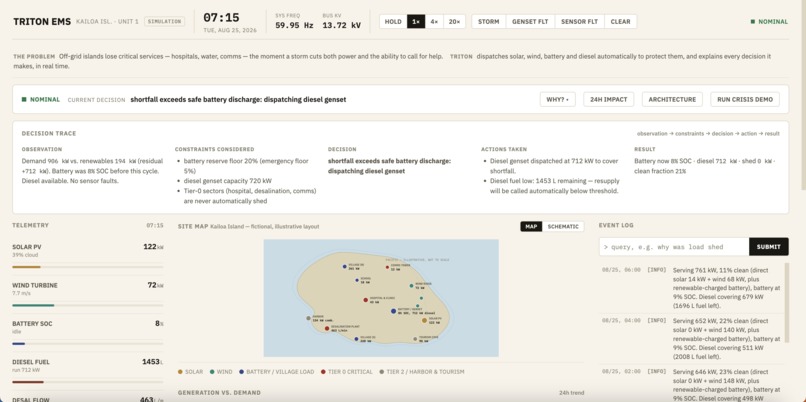
Task: Click the 13.72 kV bus voltage value
Action: (x=341, y=25)
